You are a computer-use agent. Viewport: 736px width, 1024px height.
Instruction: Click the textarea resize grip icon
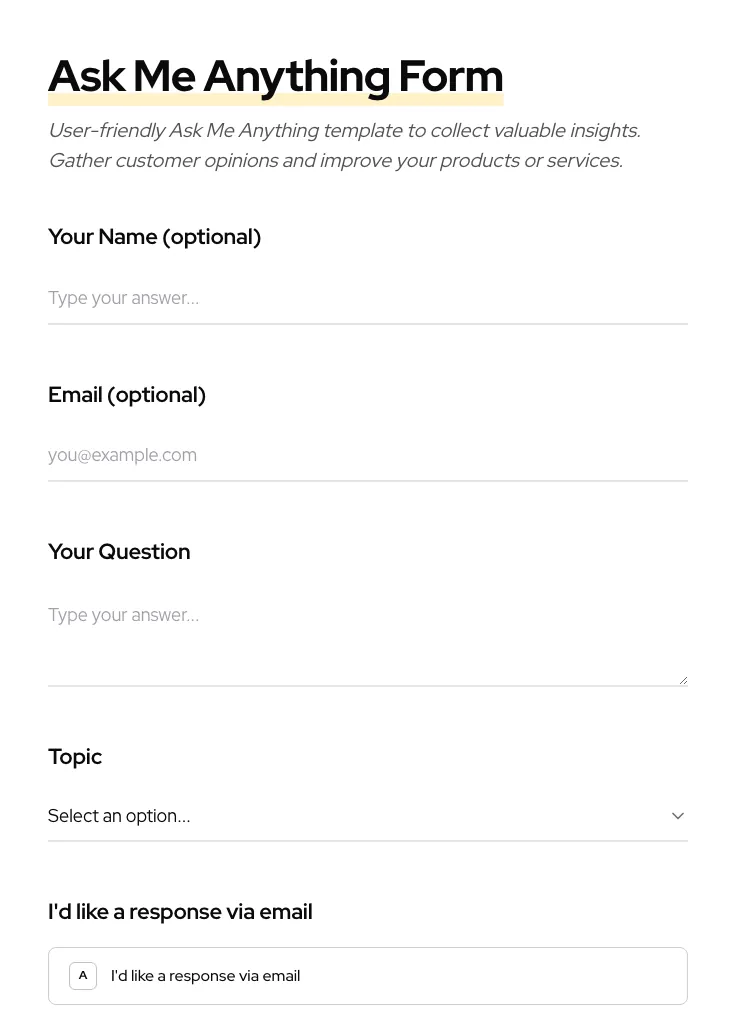click(683, 678)
